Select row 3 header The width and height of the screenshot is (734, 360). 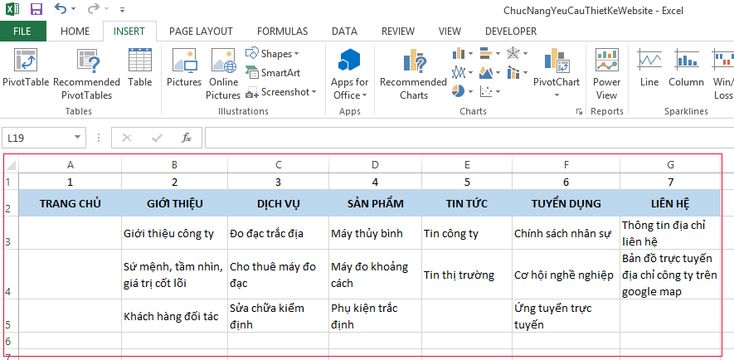(x=8, y=233)
